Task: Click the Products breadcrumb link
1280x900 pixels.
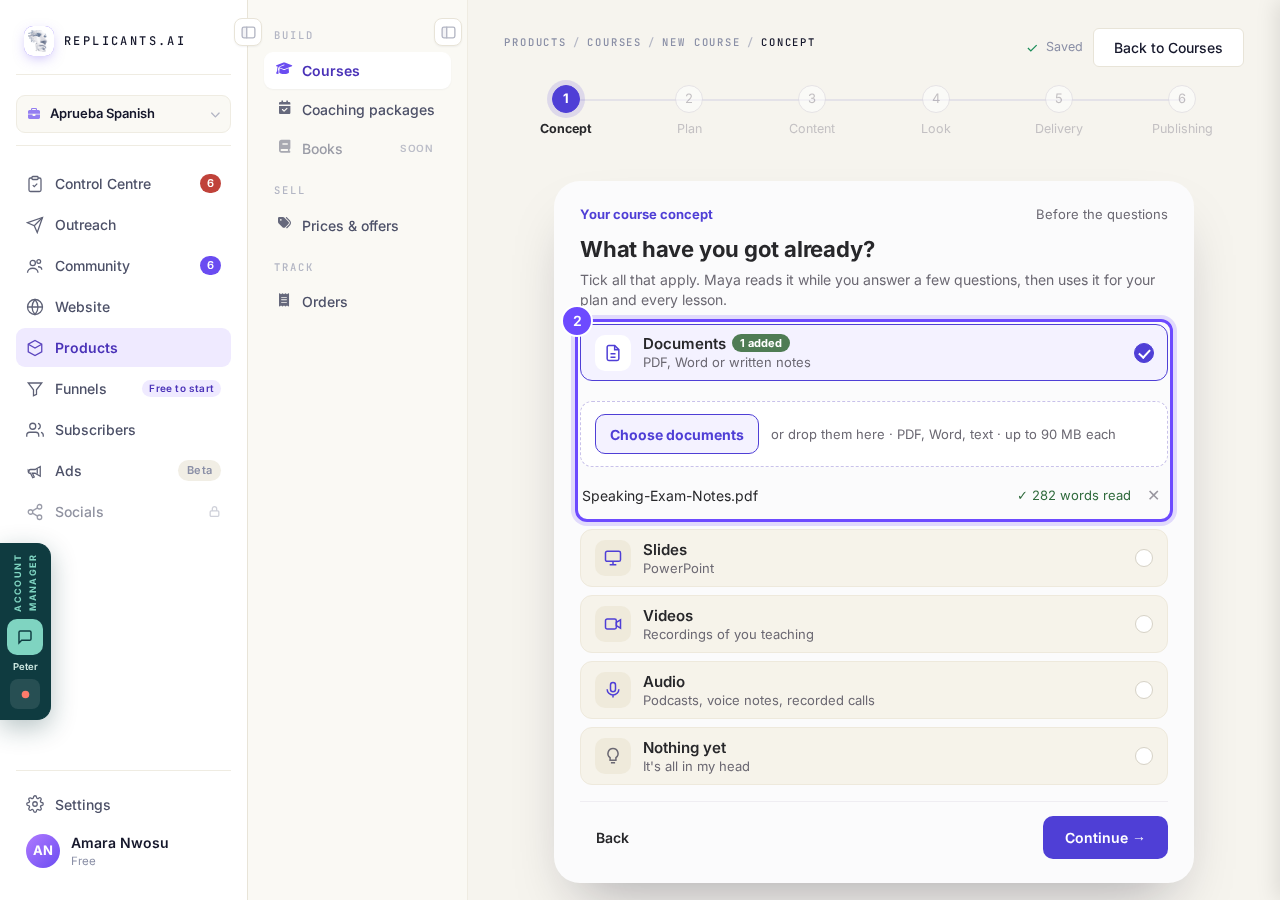Action: (x=535, y=42)
